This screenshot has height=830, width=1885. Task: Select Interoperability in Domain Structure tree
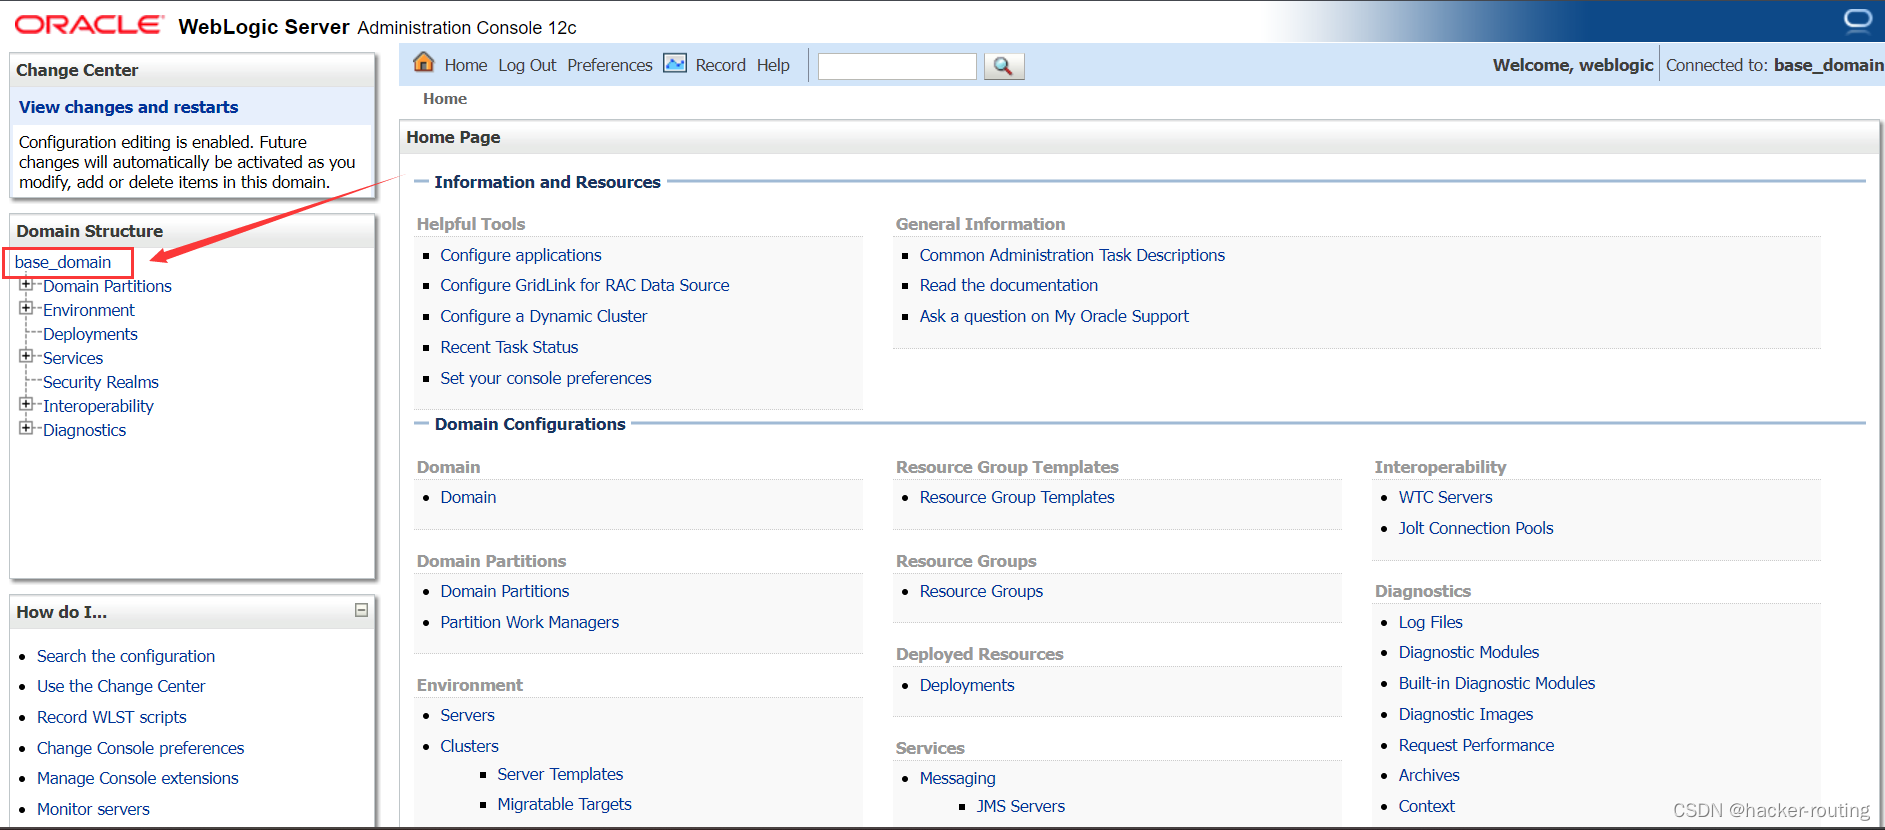98,406
